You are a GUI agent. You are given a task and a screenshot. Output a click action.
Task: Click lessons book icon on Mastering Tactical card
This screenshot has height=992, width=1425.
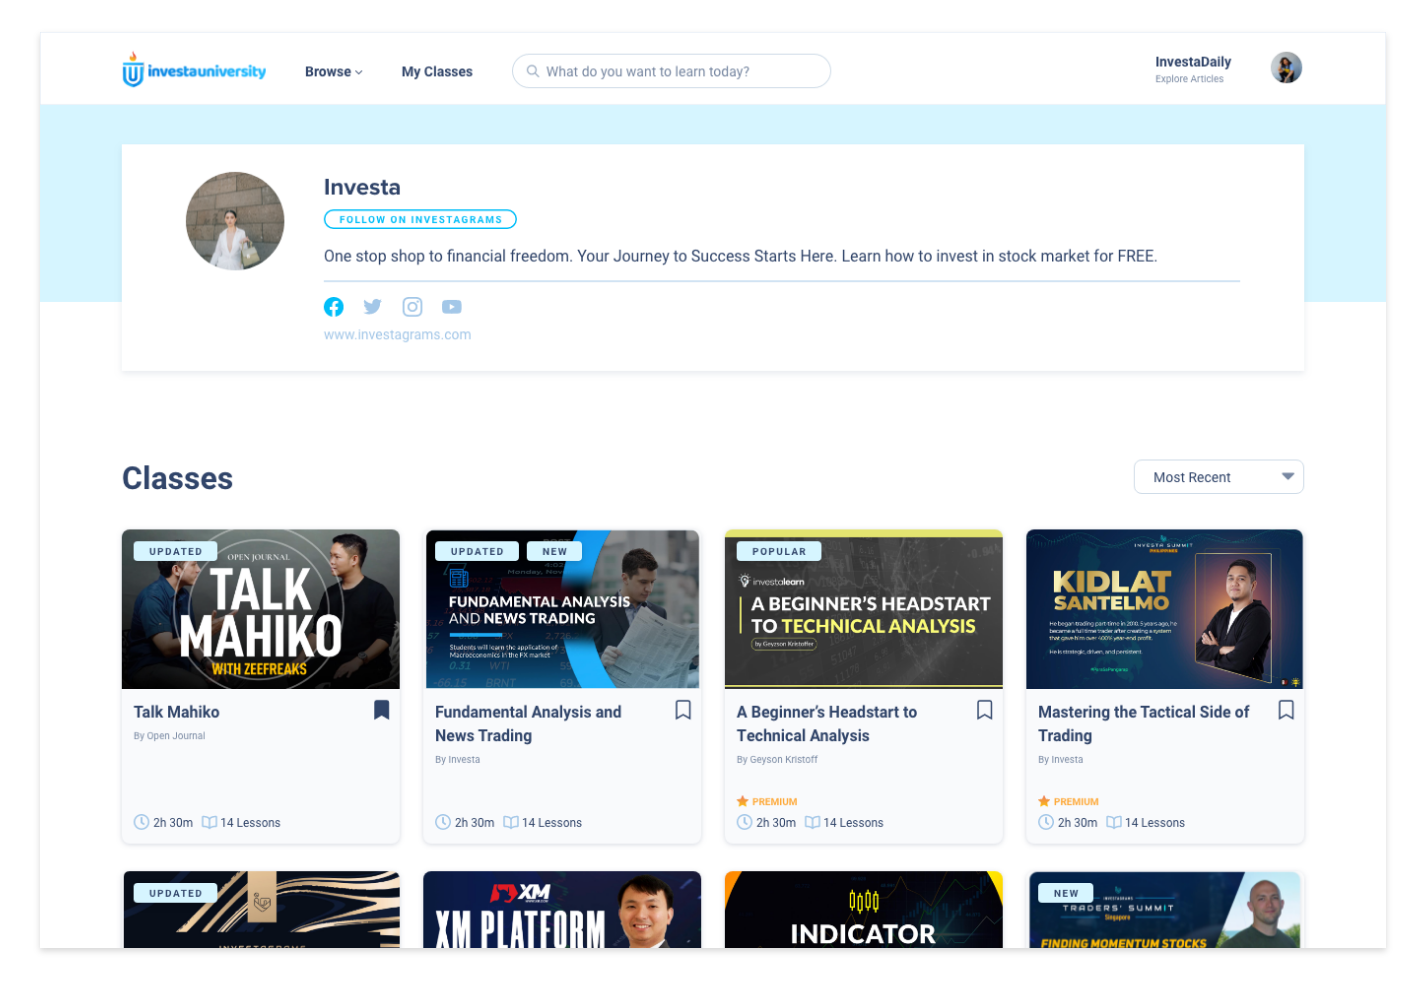coord(1114,822)
